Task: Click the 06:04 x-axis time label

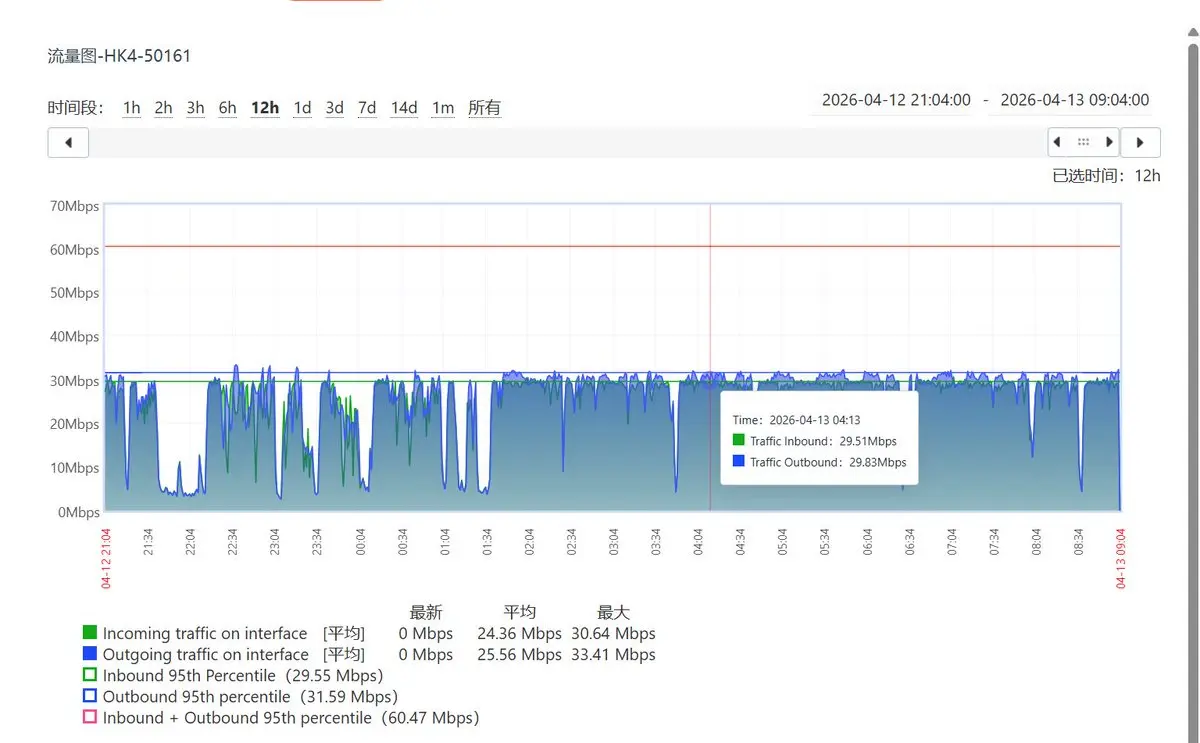Action: point(867,542)
